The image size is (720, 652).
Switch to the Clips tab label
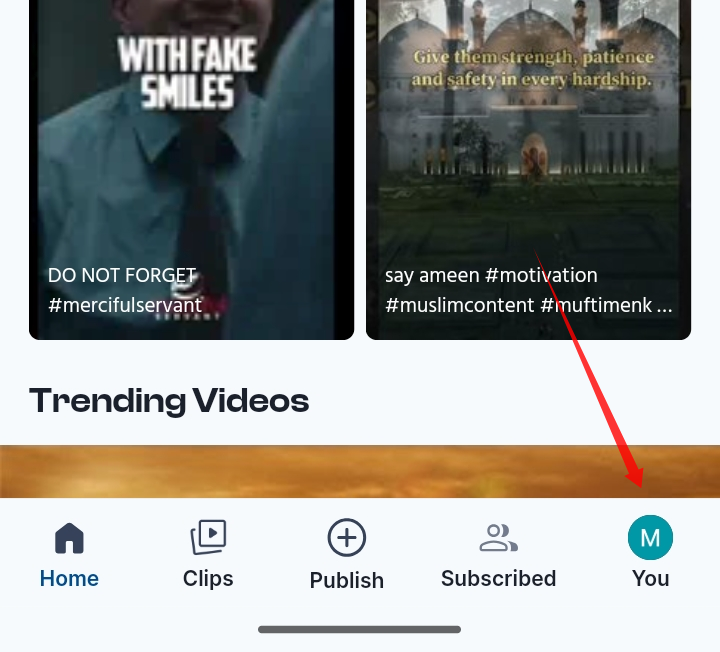click(208, 578)
